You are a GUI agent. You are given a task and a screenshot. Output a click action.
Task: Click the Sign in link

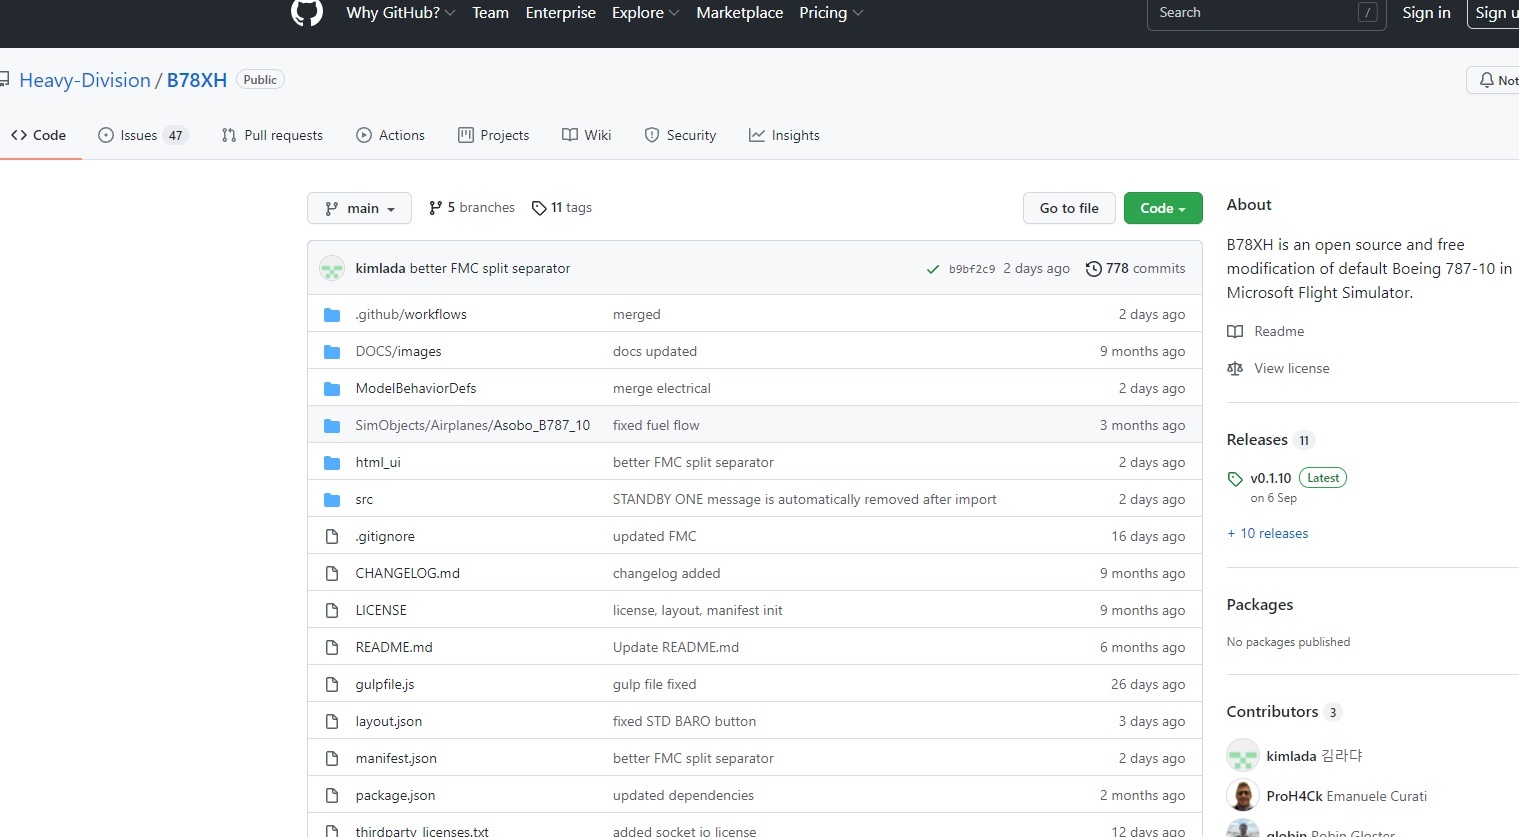click(x=1426, y=13)
